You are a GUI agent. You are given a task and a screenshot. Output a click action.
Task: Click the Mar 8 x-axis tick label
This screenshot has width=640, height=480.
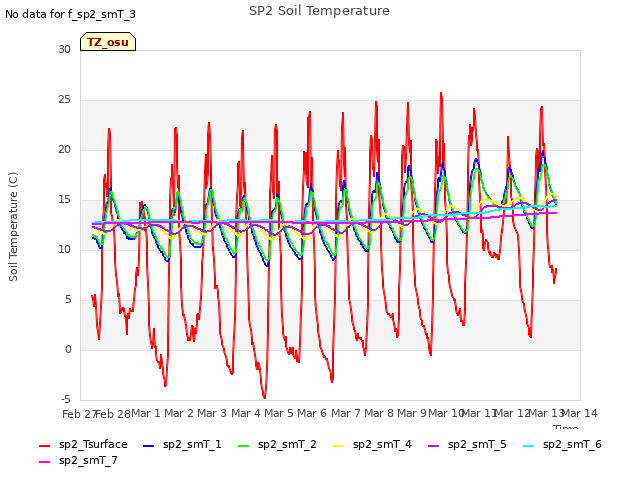coord(379,413)
